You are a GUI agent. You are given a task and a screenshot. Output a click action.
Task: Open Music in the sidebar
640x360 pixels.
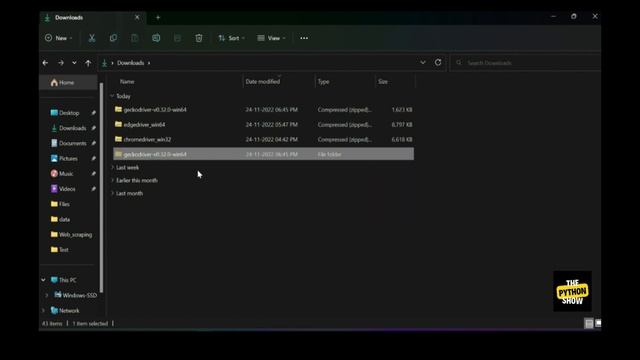click(x=66, y=173)
